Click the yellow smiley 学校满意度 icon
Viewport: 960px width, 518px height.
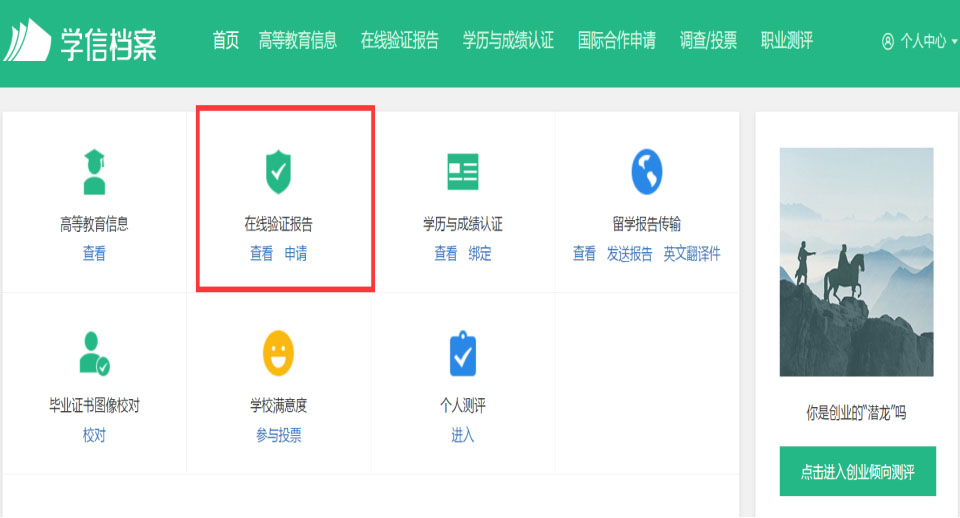click(x=278, y=353)
